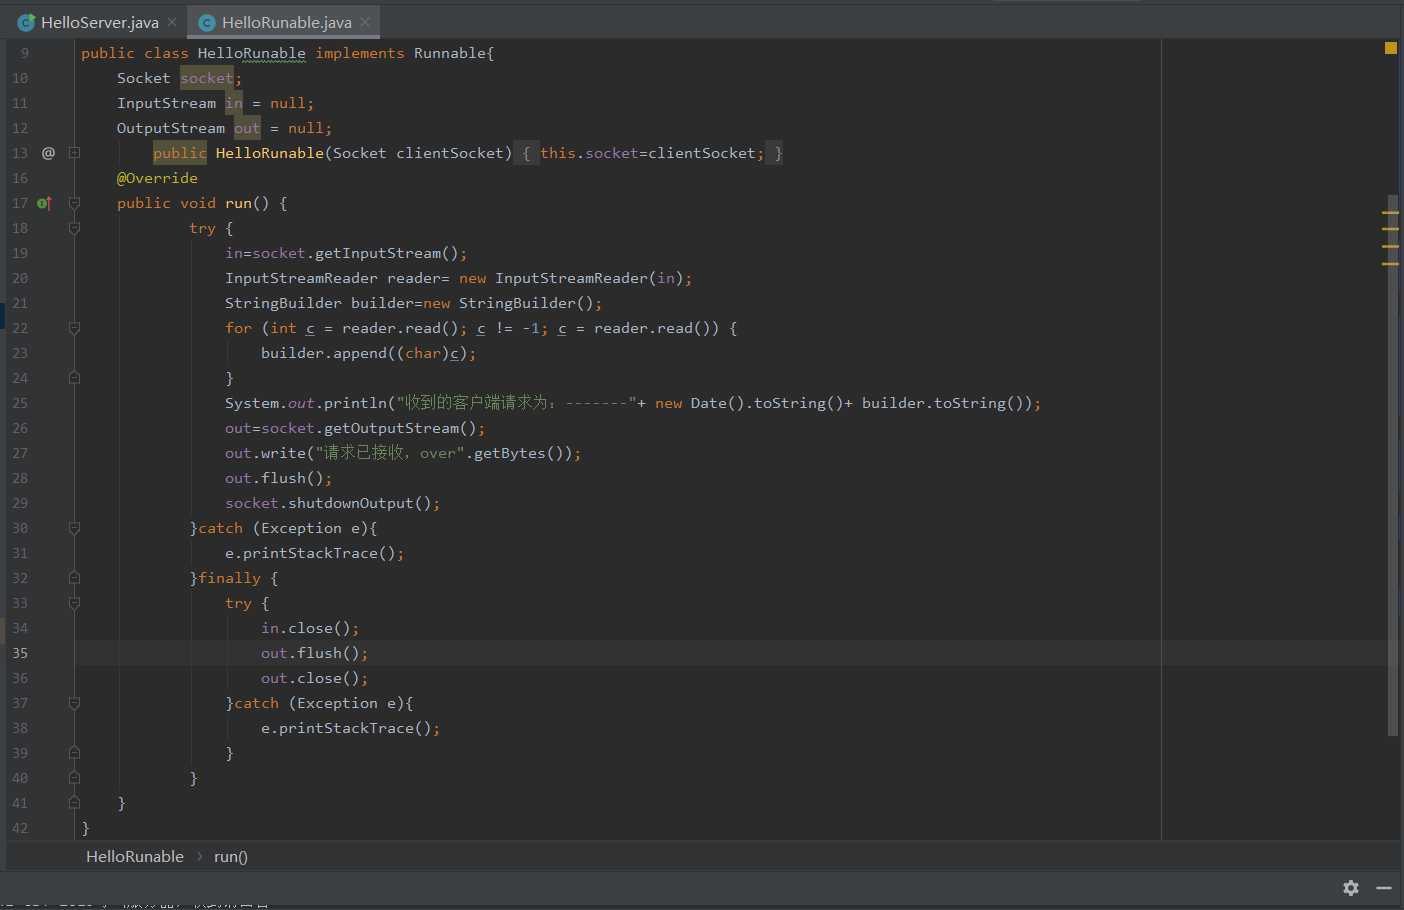
Task: Click 'out.close()' on line 36
Action: 310,678
